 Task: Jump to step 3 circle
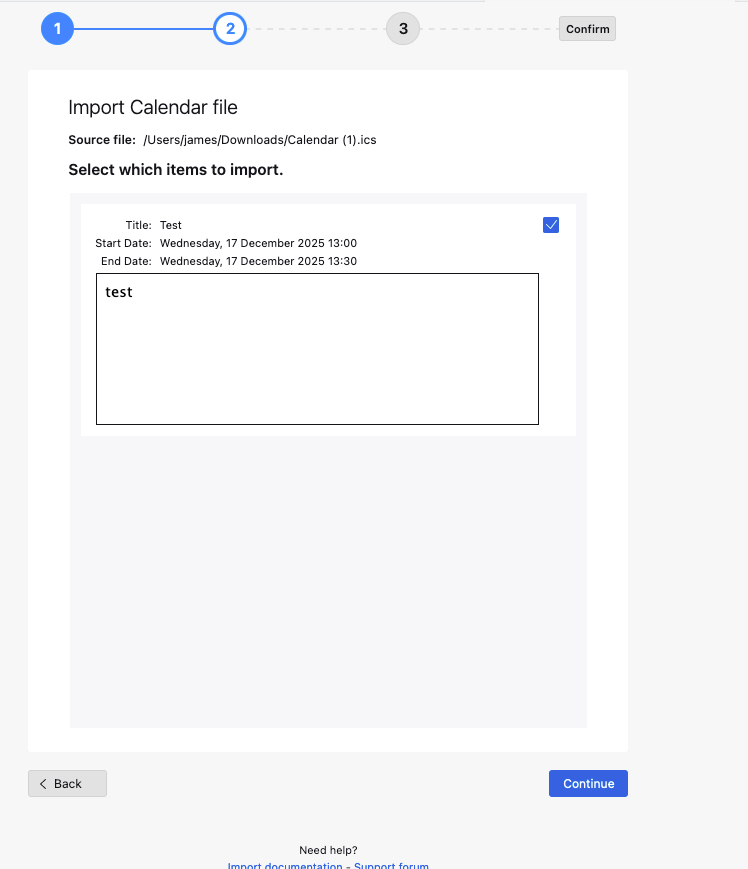click(403, 29)
